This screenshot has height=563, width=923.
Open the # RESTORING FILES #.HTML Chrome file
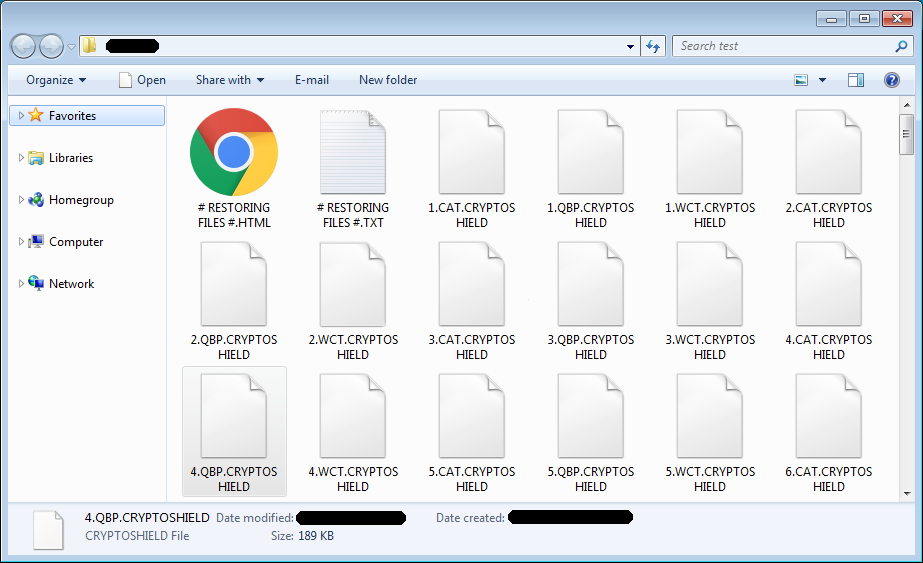click(x=234, y=152)
